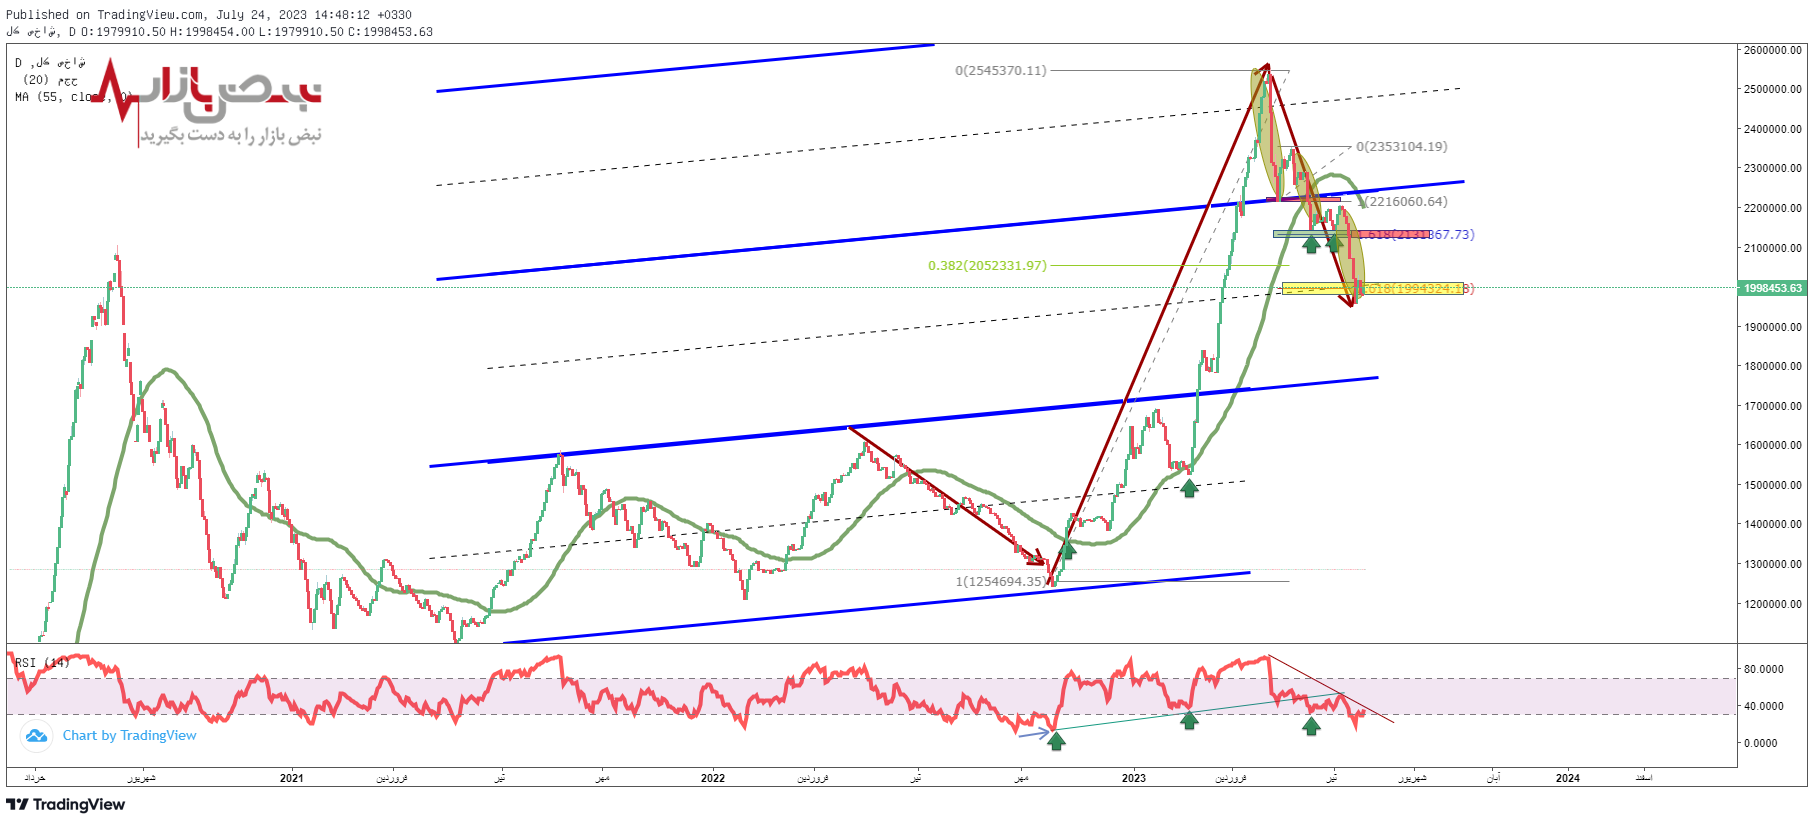Click the TradingView logo at bottom left
Viewport: 1814px width, 823px height.
66,805
